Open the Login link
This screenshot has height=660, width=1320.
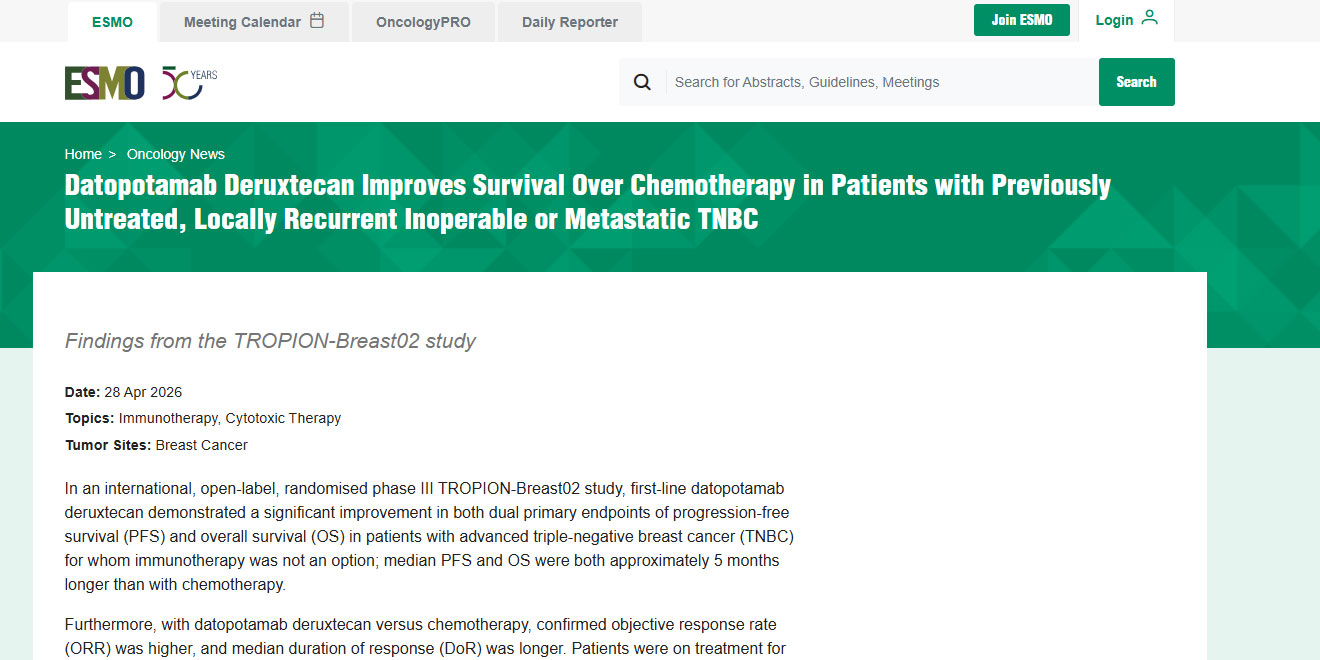point(1114,20)
